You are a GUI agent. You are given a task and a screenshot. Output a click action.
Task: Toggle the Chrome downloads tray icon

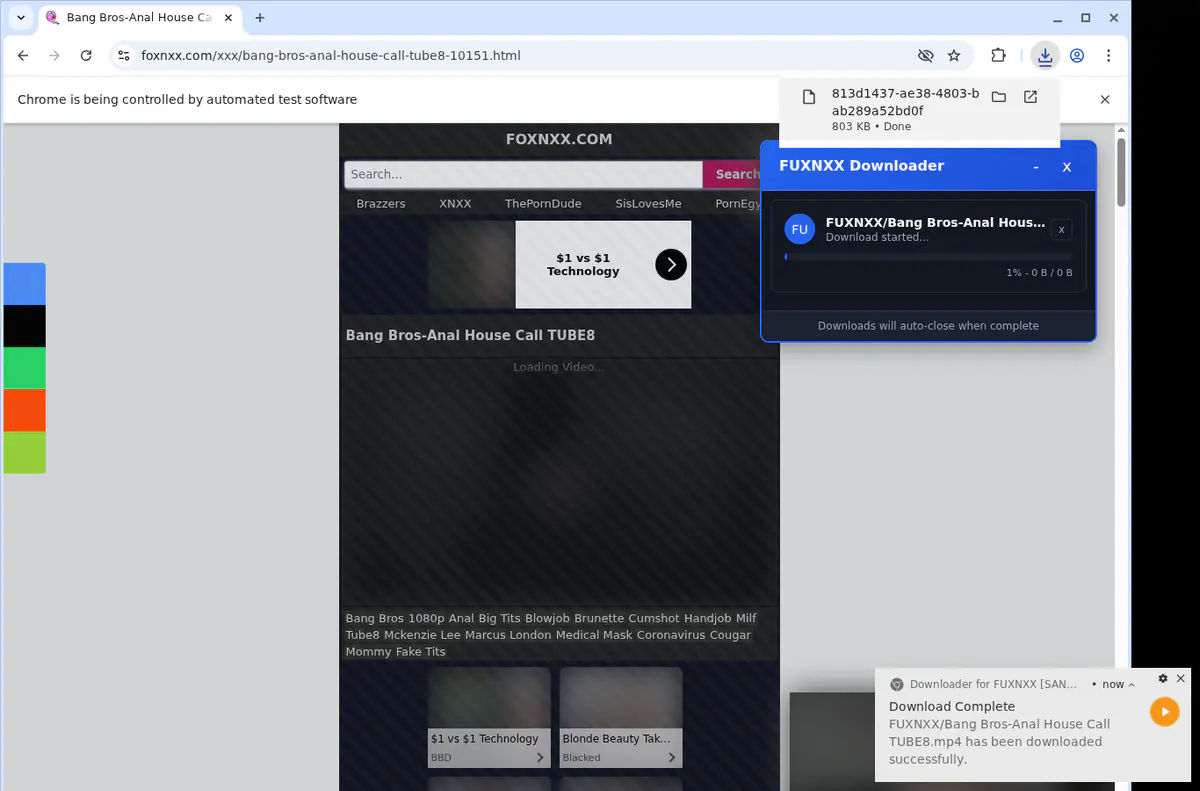tap(1045, 56)
